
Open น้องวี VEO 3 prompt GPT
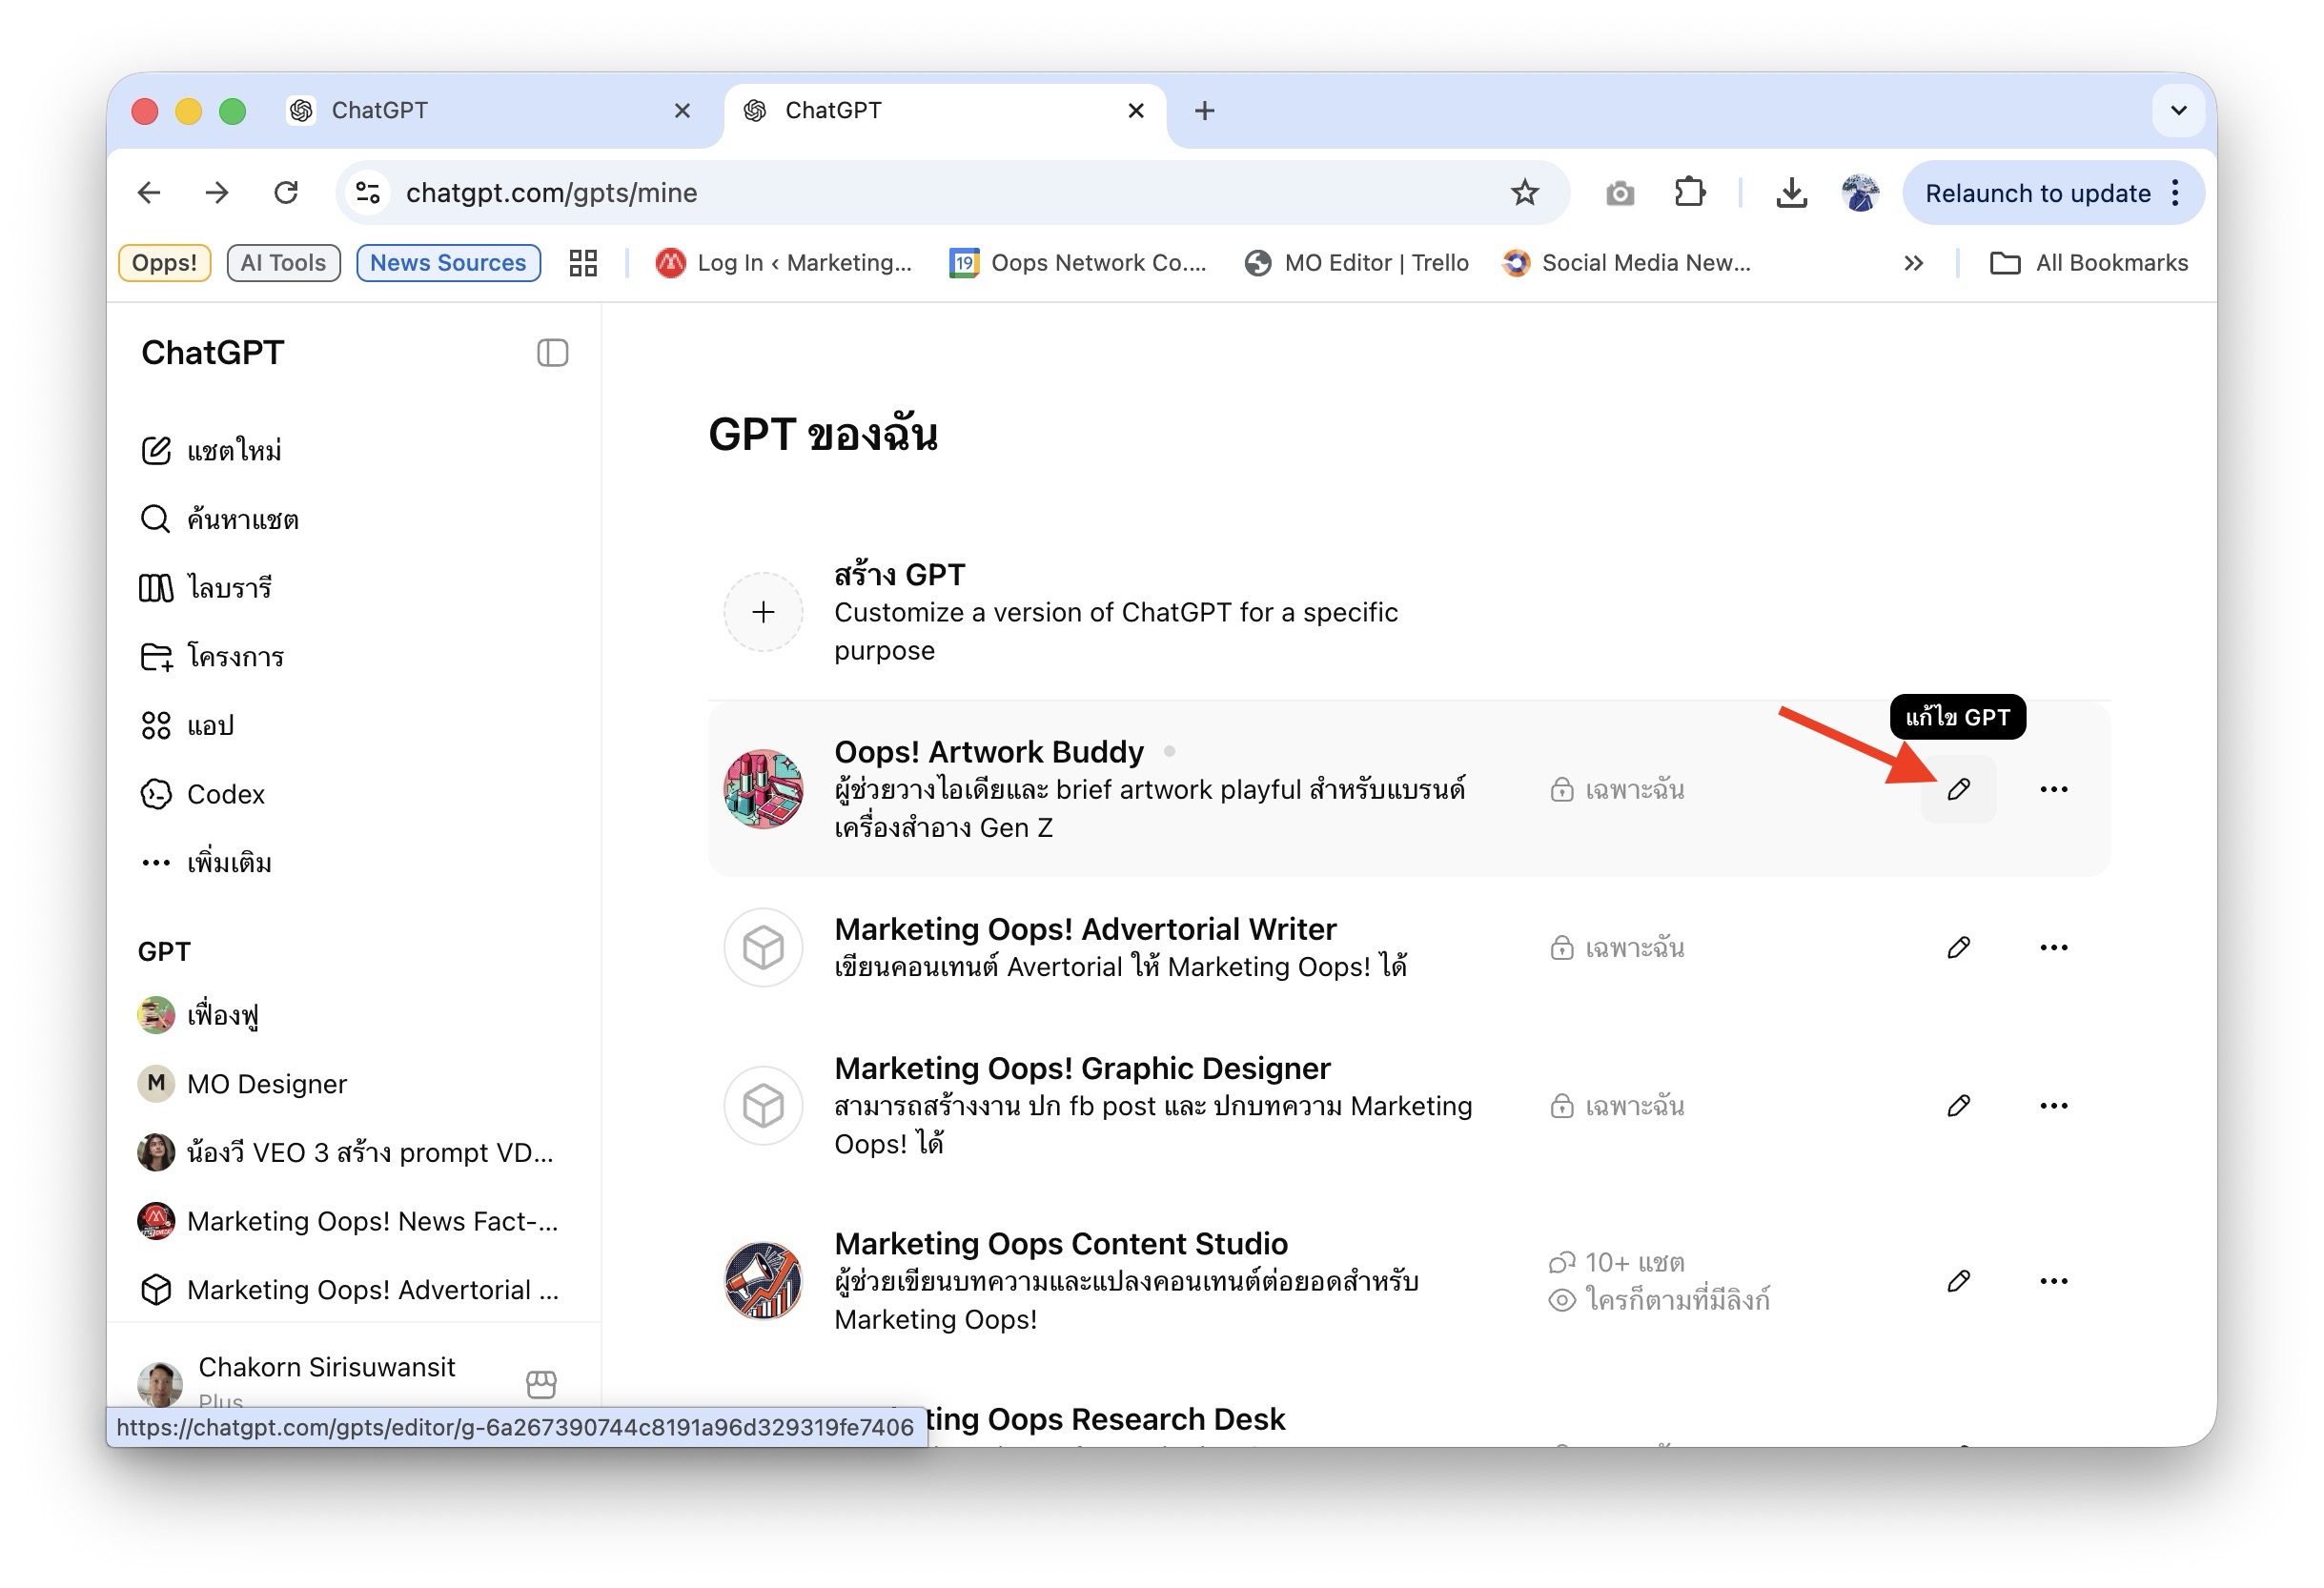pos(346,1152)
